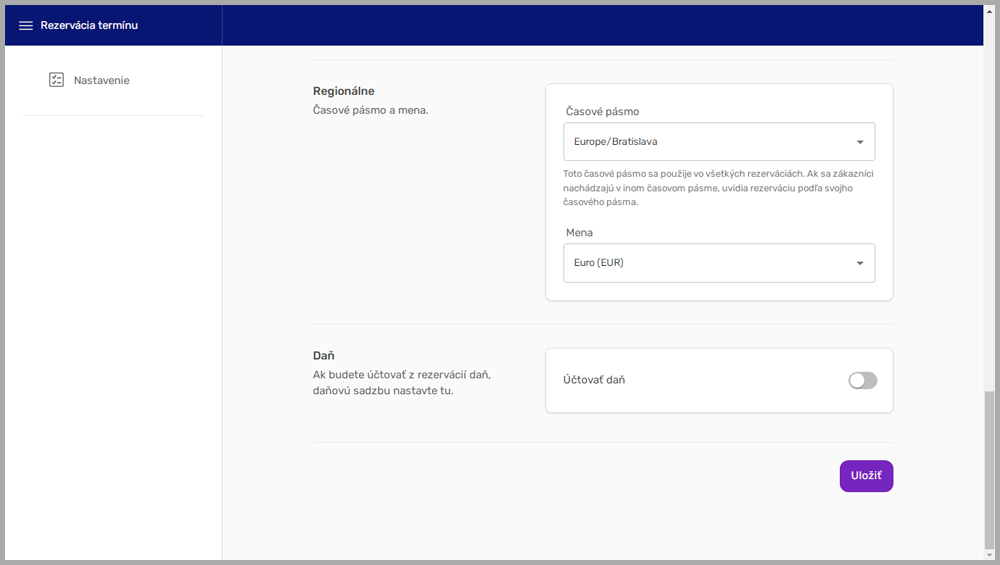Click the vertical scrollbar thumb
Viewport: 1000px width, 565px height.
(x=990, y=470)
